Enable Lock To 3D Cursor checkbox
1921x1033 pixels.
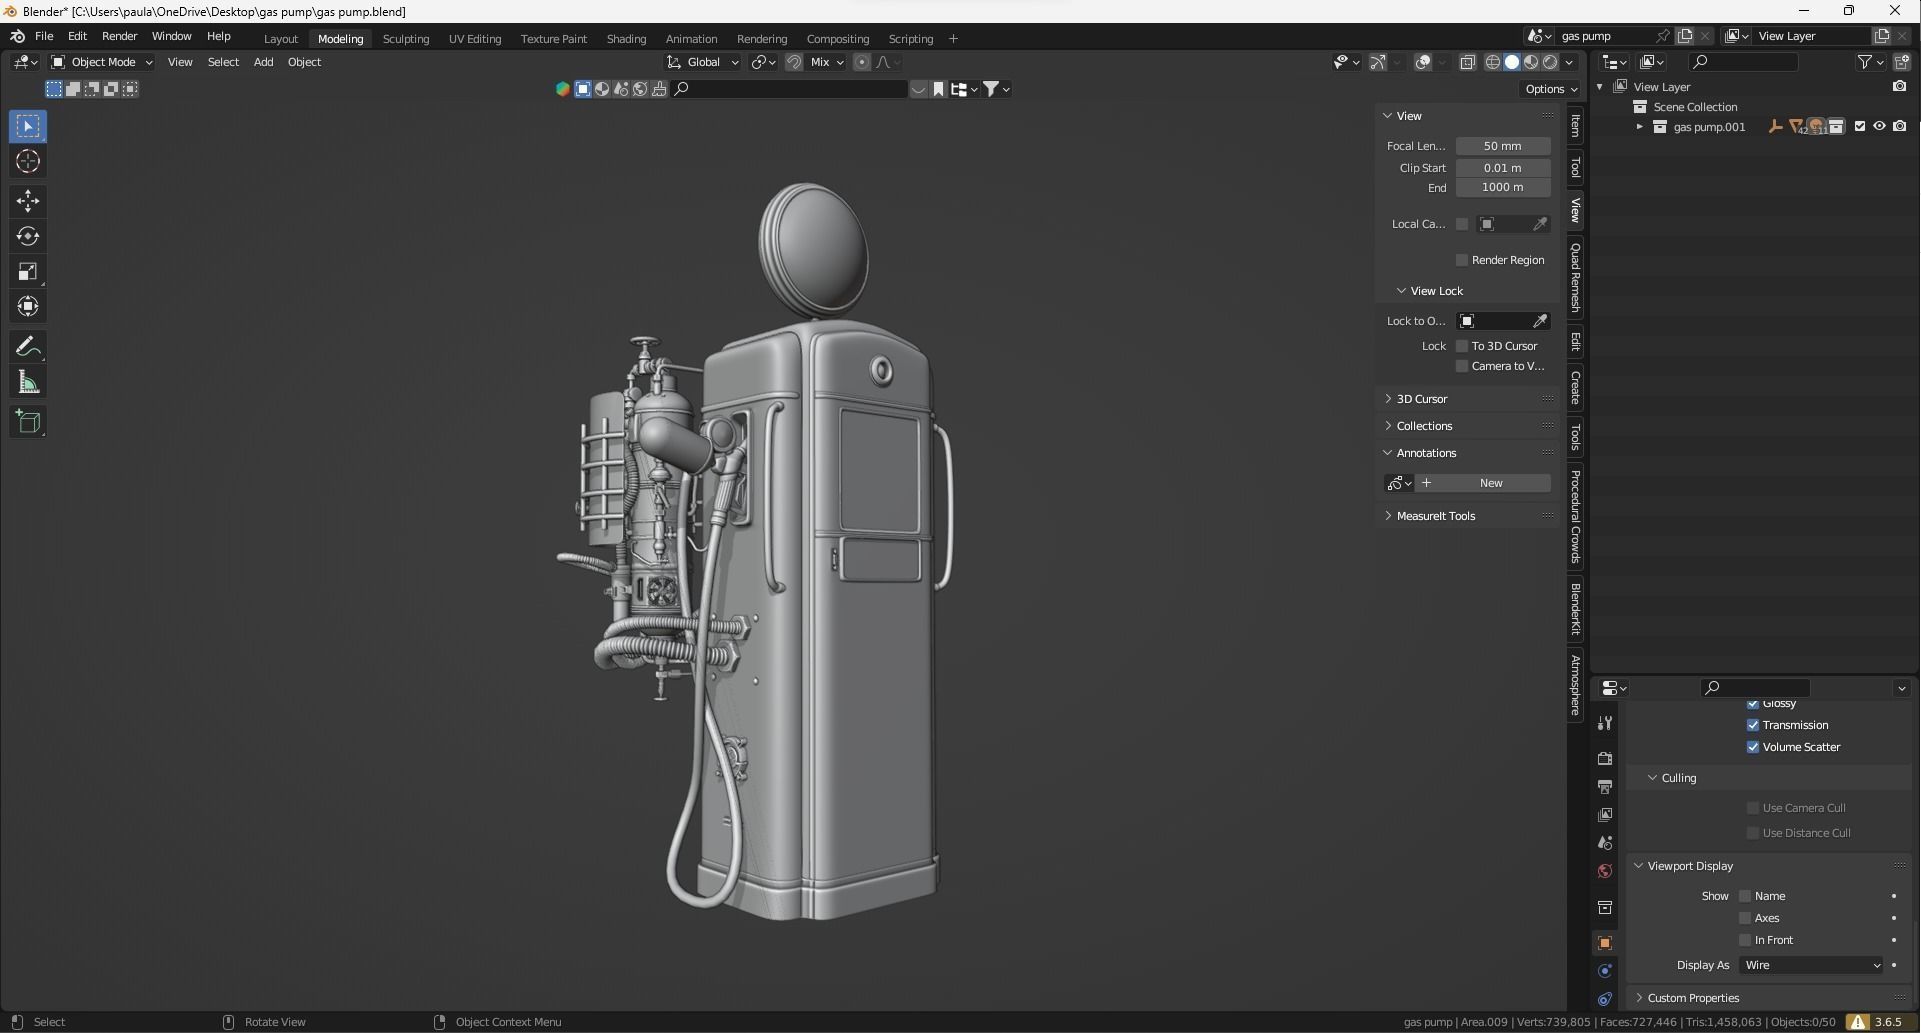tap(1462, 346)
